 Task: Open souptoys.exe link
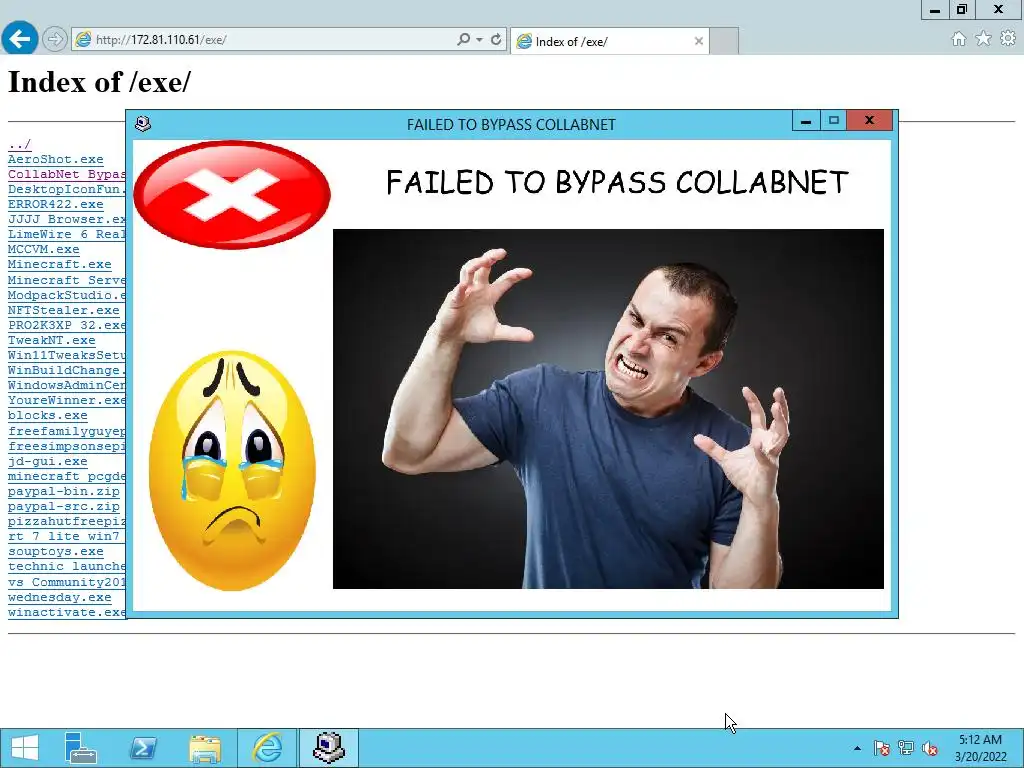(x=56, y=551)
